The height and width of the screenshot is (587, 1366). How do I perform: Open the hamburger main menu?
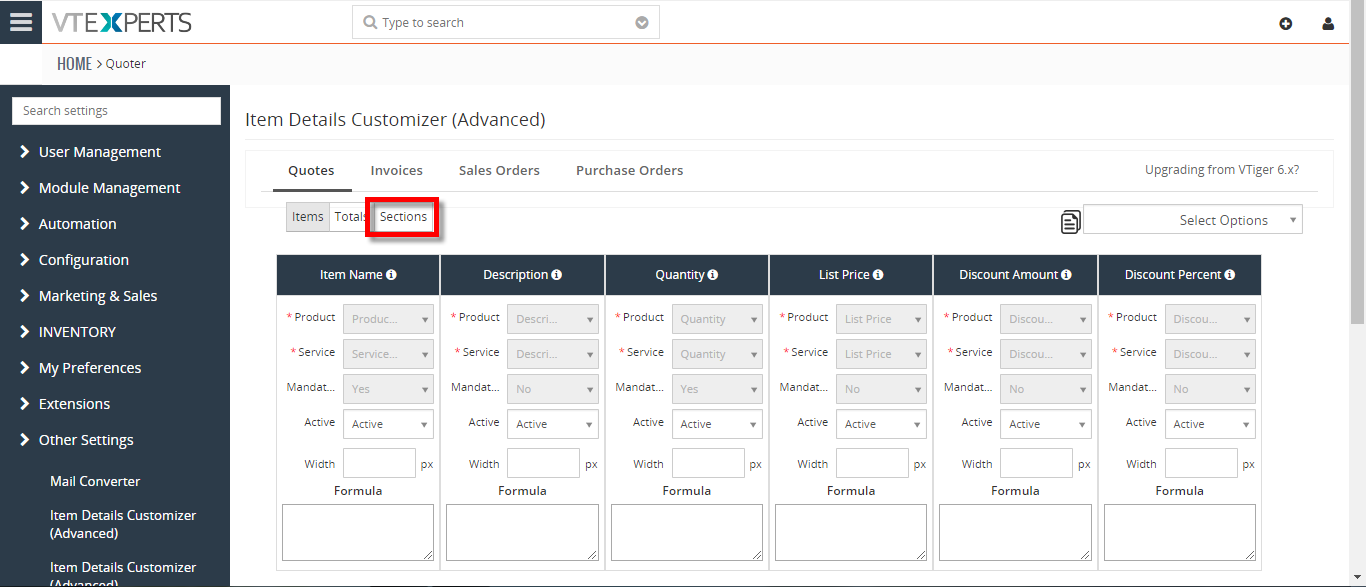pos(21,22)
